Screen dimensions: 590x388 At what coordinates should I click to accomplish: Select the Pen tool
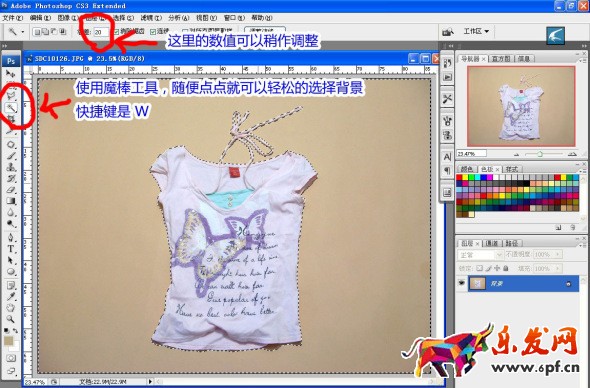[x=11, y=237]
